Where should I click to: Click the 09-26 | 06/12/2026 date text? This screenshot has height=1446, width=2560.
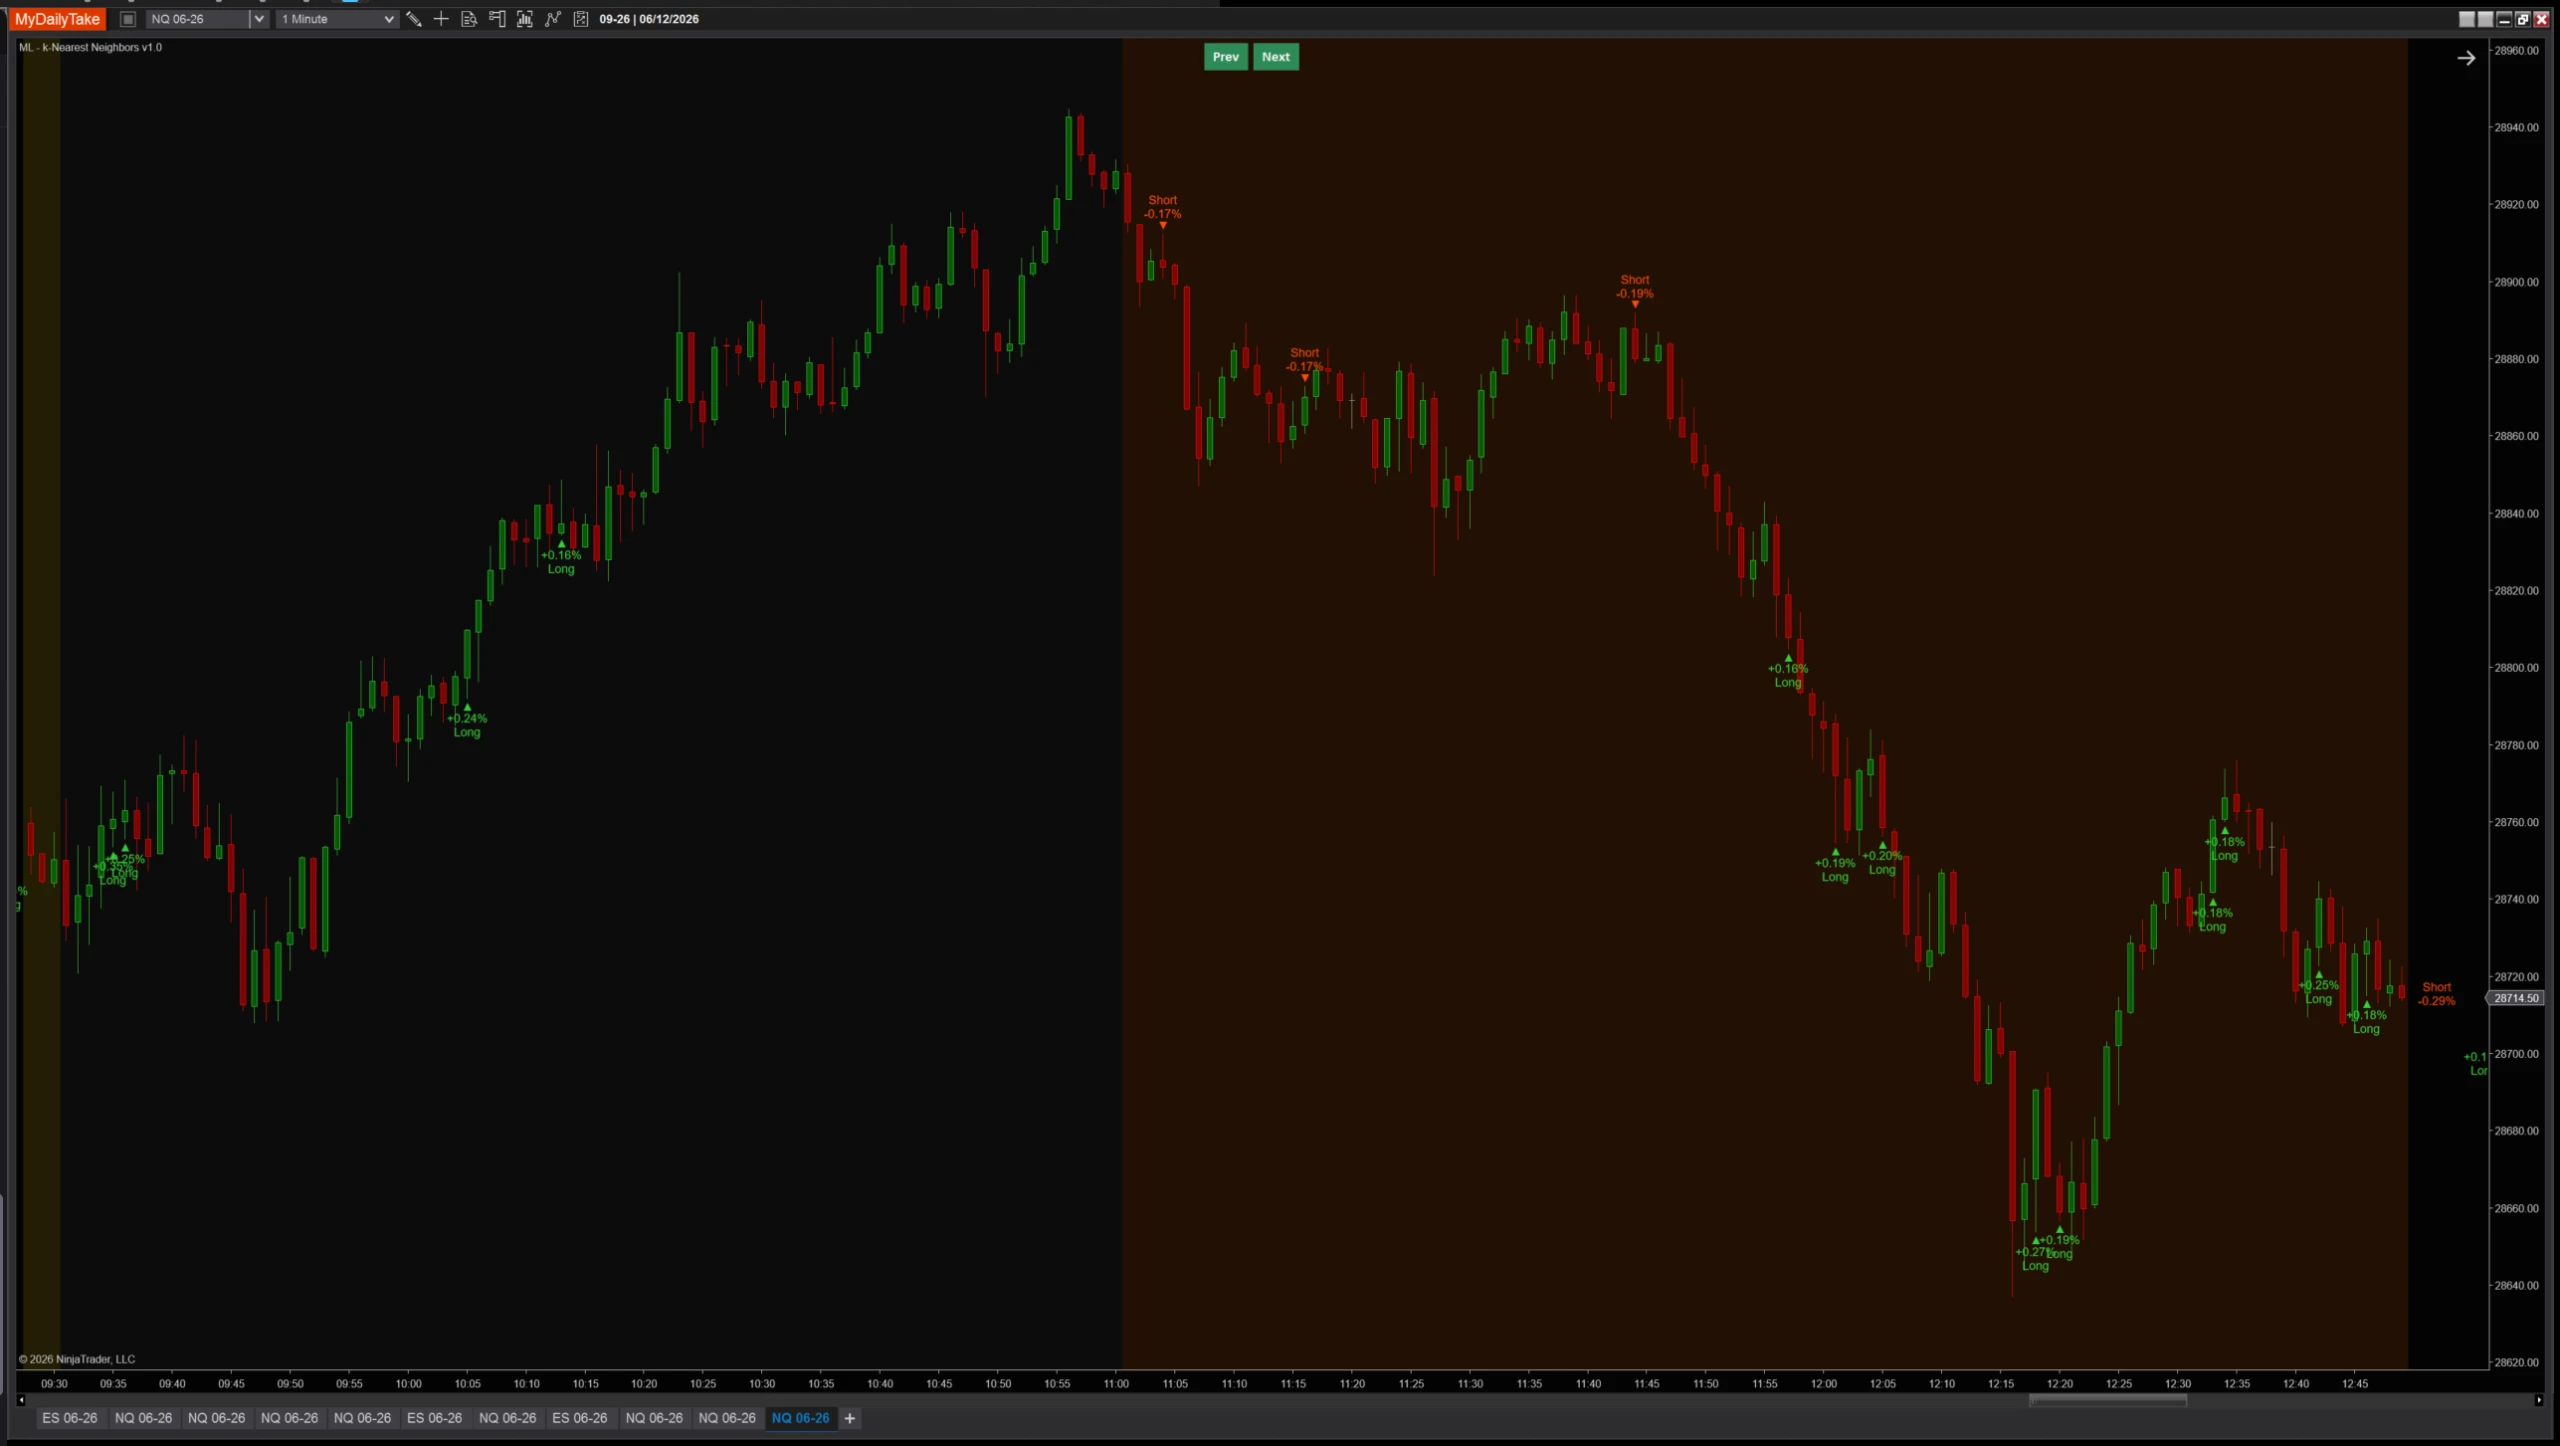pos(649,19)
